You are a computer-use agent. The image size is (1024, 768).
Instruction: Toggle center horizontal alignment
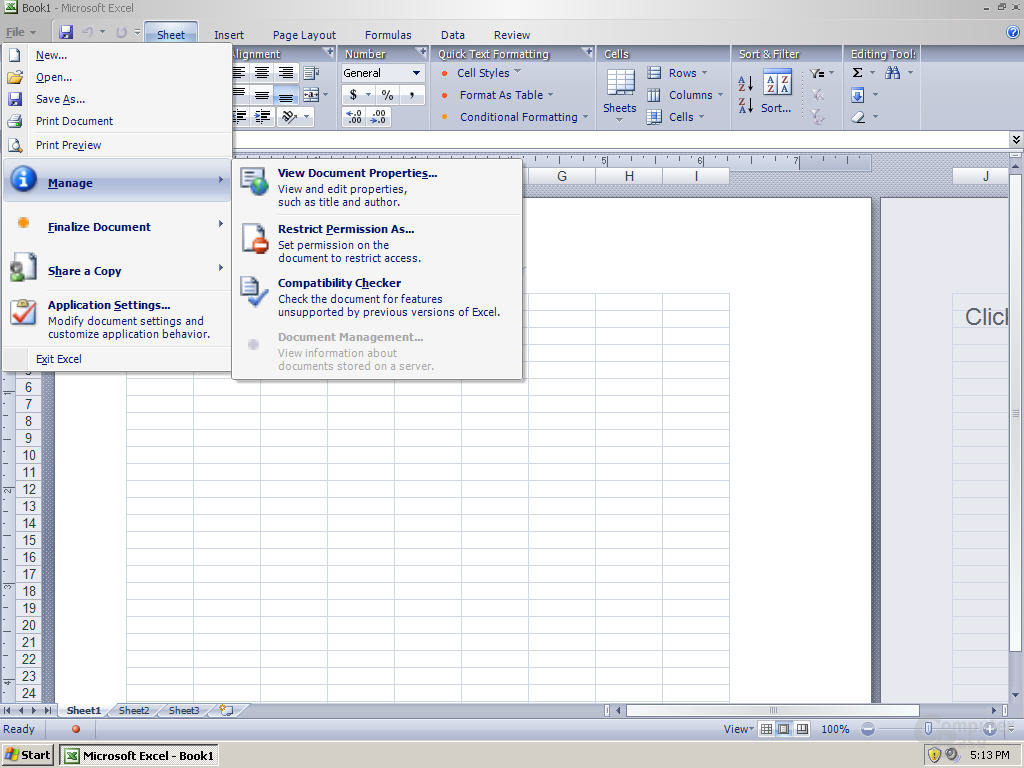pos(262,72)
